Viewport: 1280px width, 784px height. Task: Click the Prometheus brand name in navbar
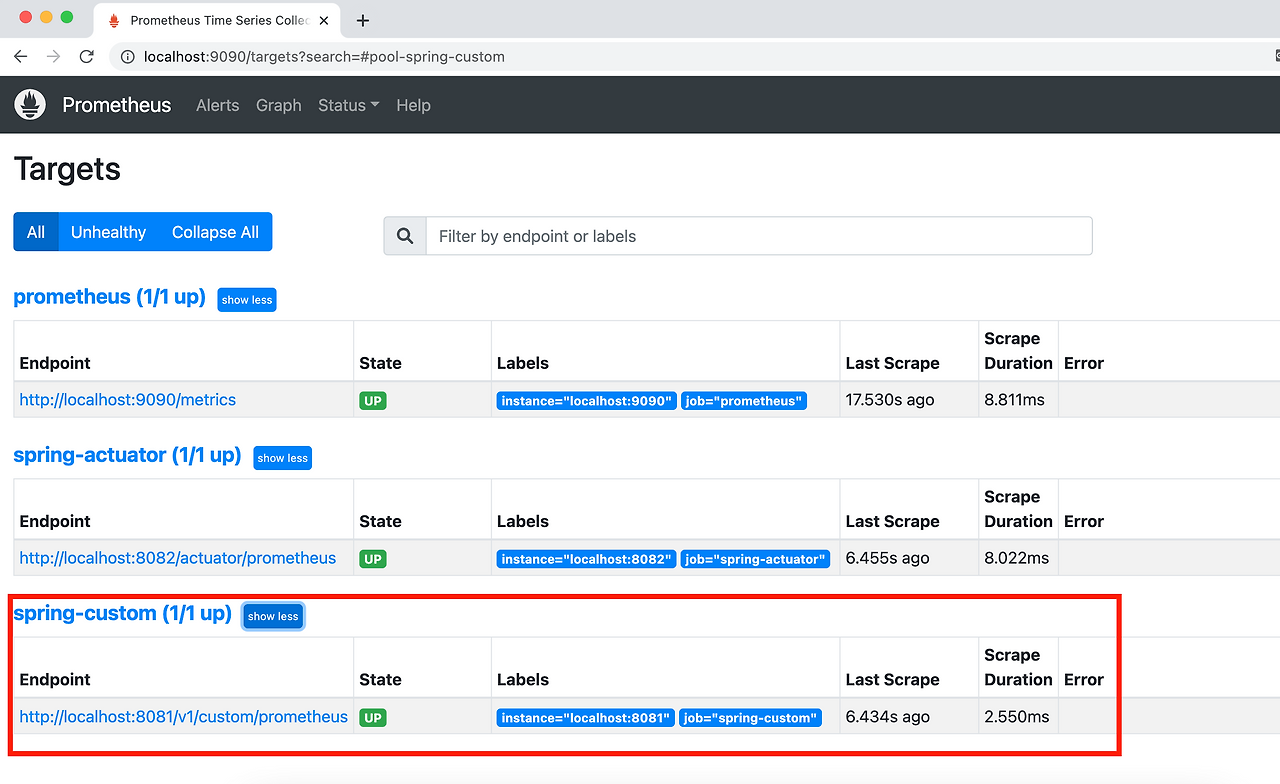pyautogui.click(x=117, y=105)
